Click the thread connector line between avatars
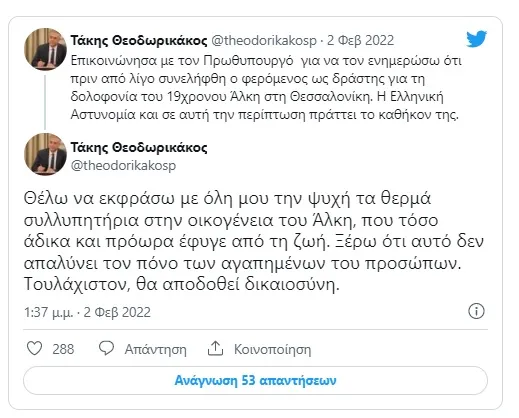The width and height of the screenshot is (519, 418). (45, 102)
